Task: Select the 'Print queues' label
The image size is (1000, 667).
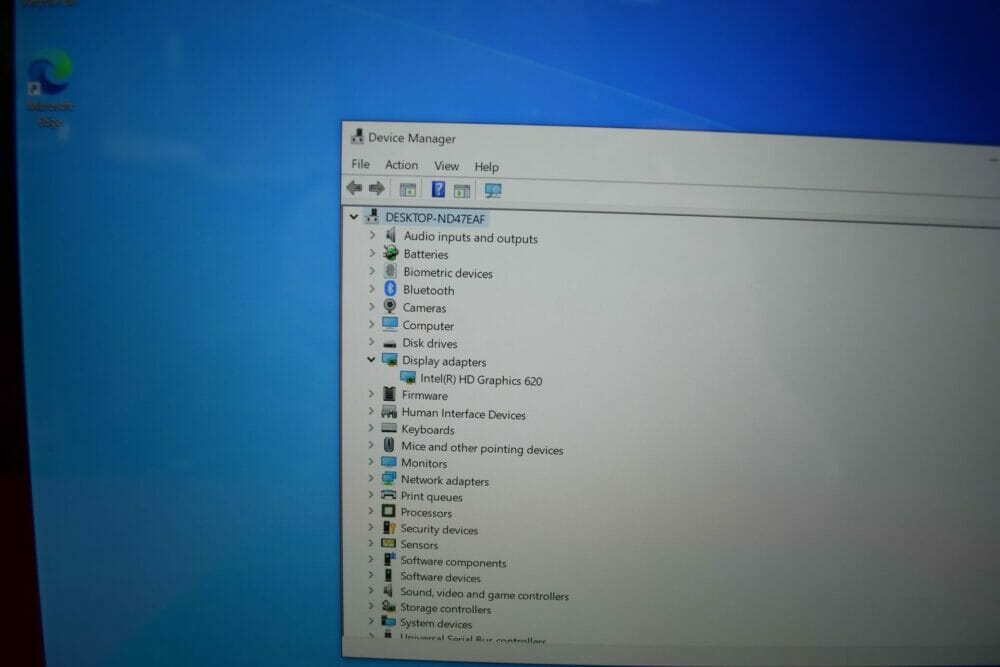Action: pos(432,497)
